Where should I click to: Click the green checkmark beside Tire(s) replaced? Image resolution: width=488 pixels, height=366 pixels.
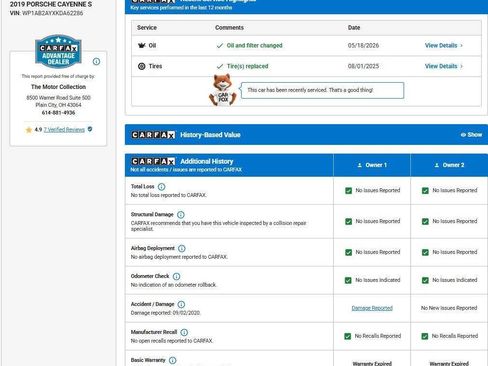click(220, 66)
